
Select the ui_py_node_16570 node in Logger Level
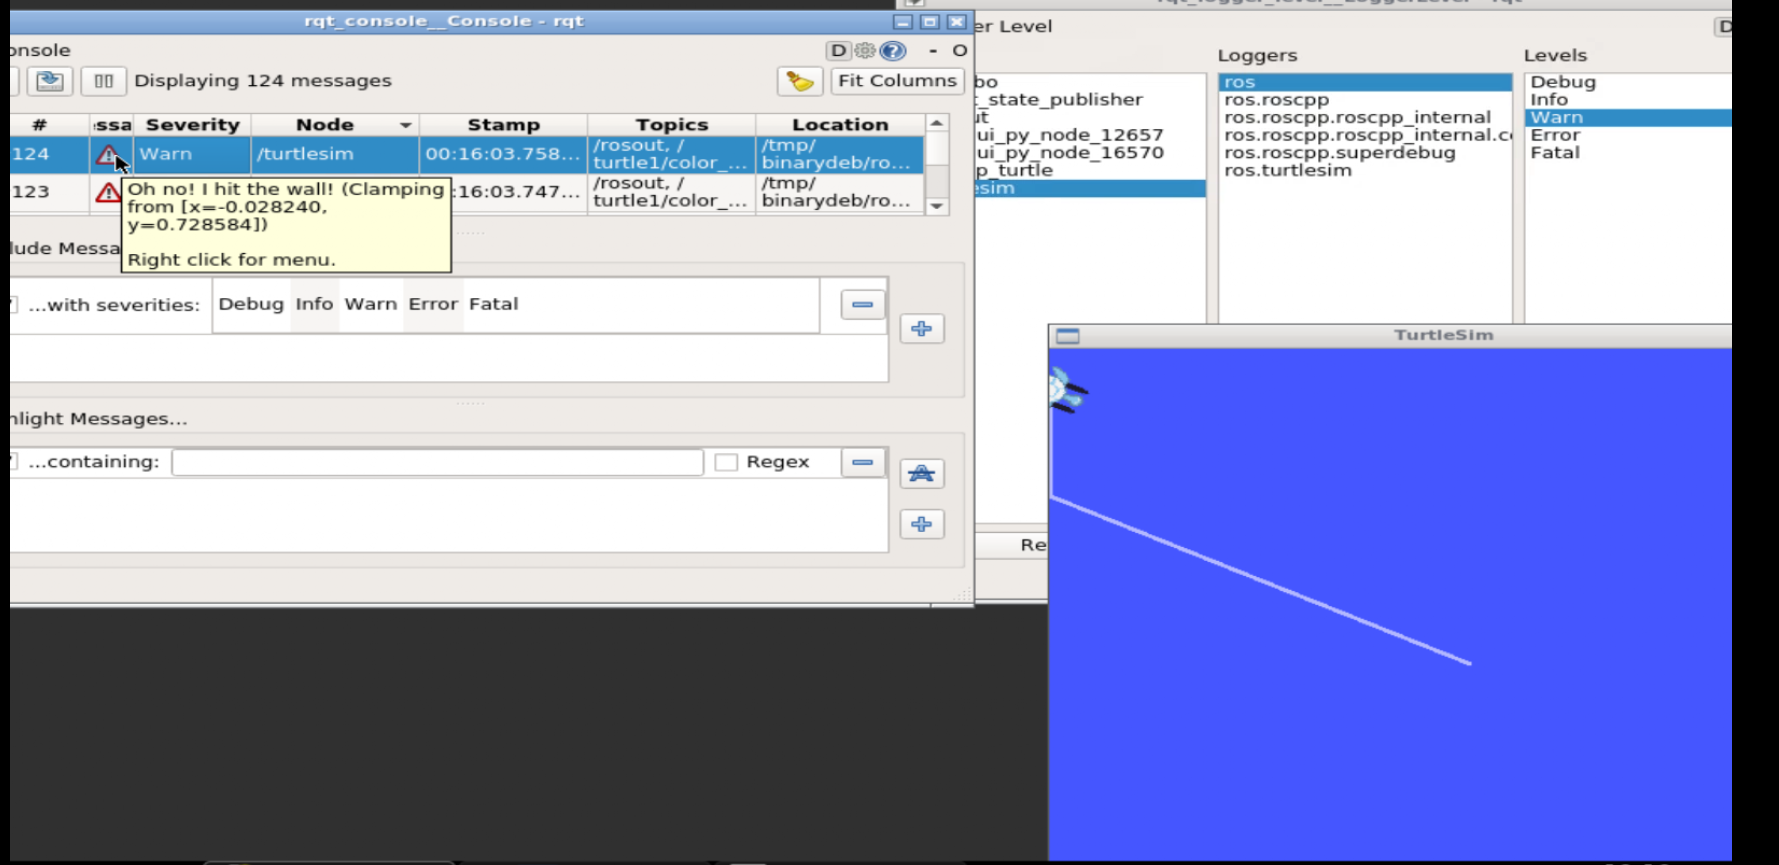[1070, 153]
